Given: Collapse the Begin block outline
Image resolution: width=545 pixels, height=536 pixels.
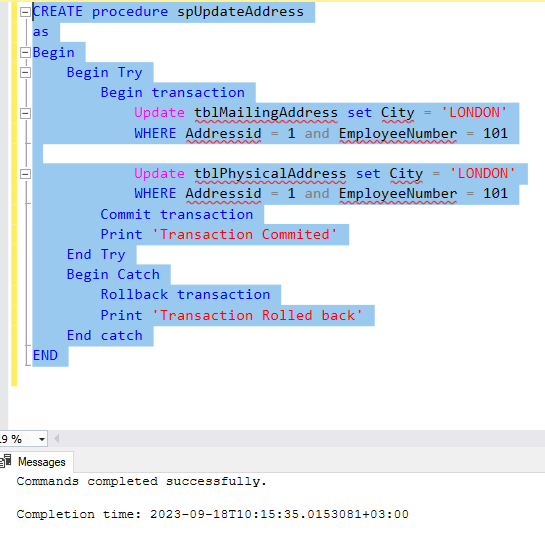Looking at the screenshot, I should [x=25, y=52].
